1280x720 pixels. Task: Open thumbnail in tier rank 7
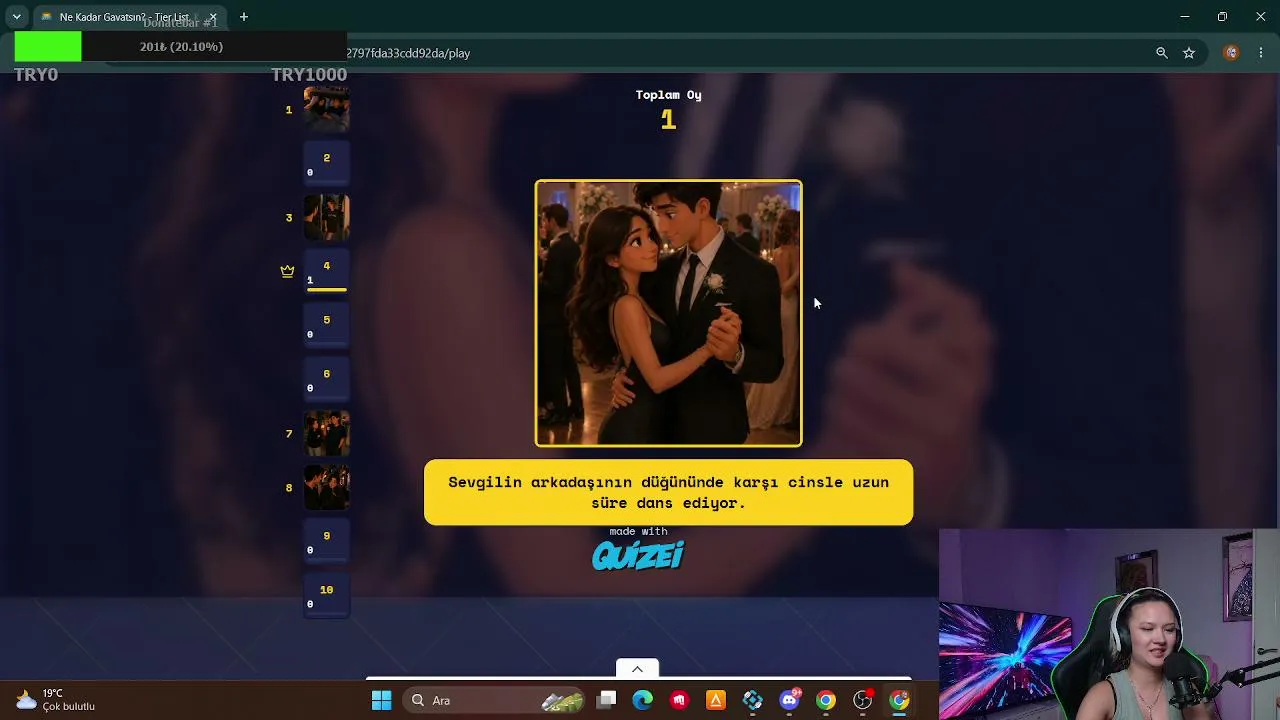click(326, 434)
